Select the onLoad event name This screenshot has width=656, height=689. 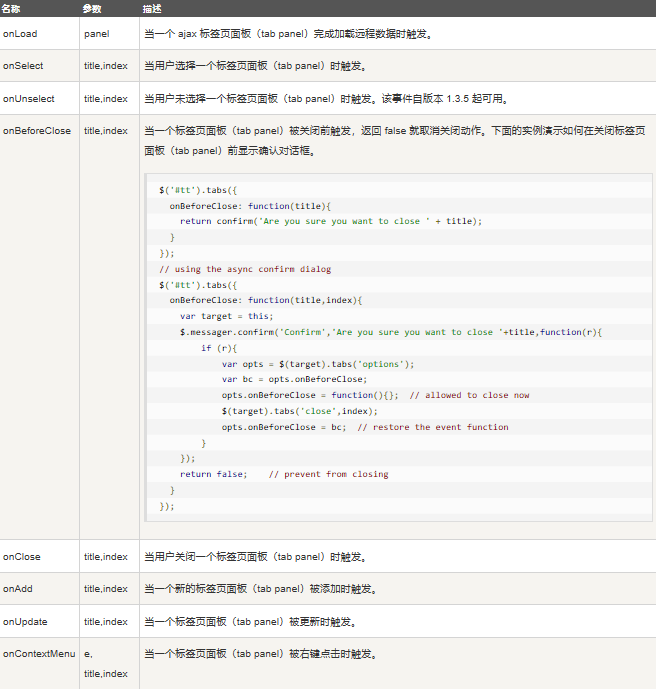coord(20,34)
